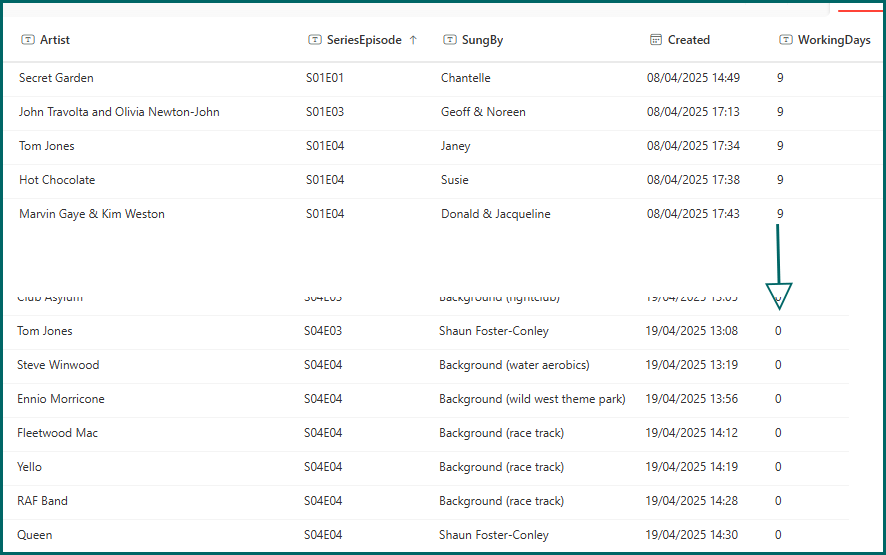The width and height of the screenshot is (886, 555).
Task: Open the Artist column header menu
Action: [54, 40]
